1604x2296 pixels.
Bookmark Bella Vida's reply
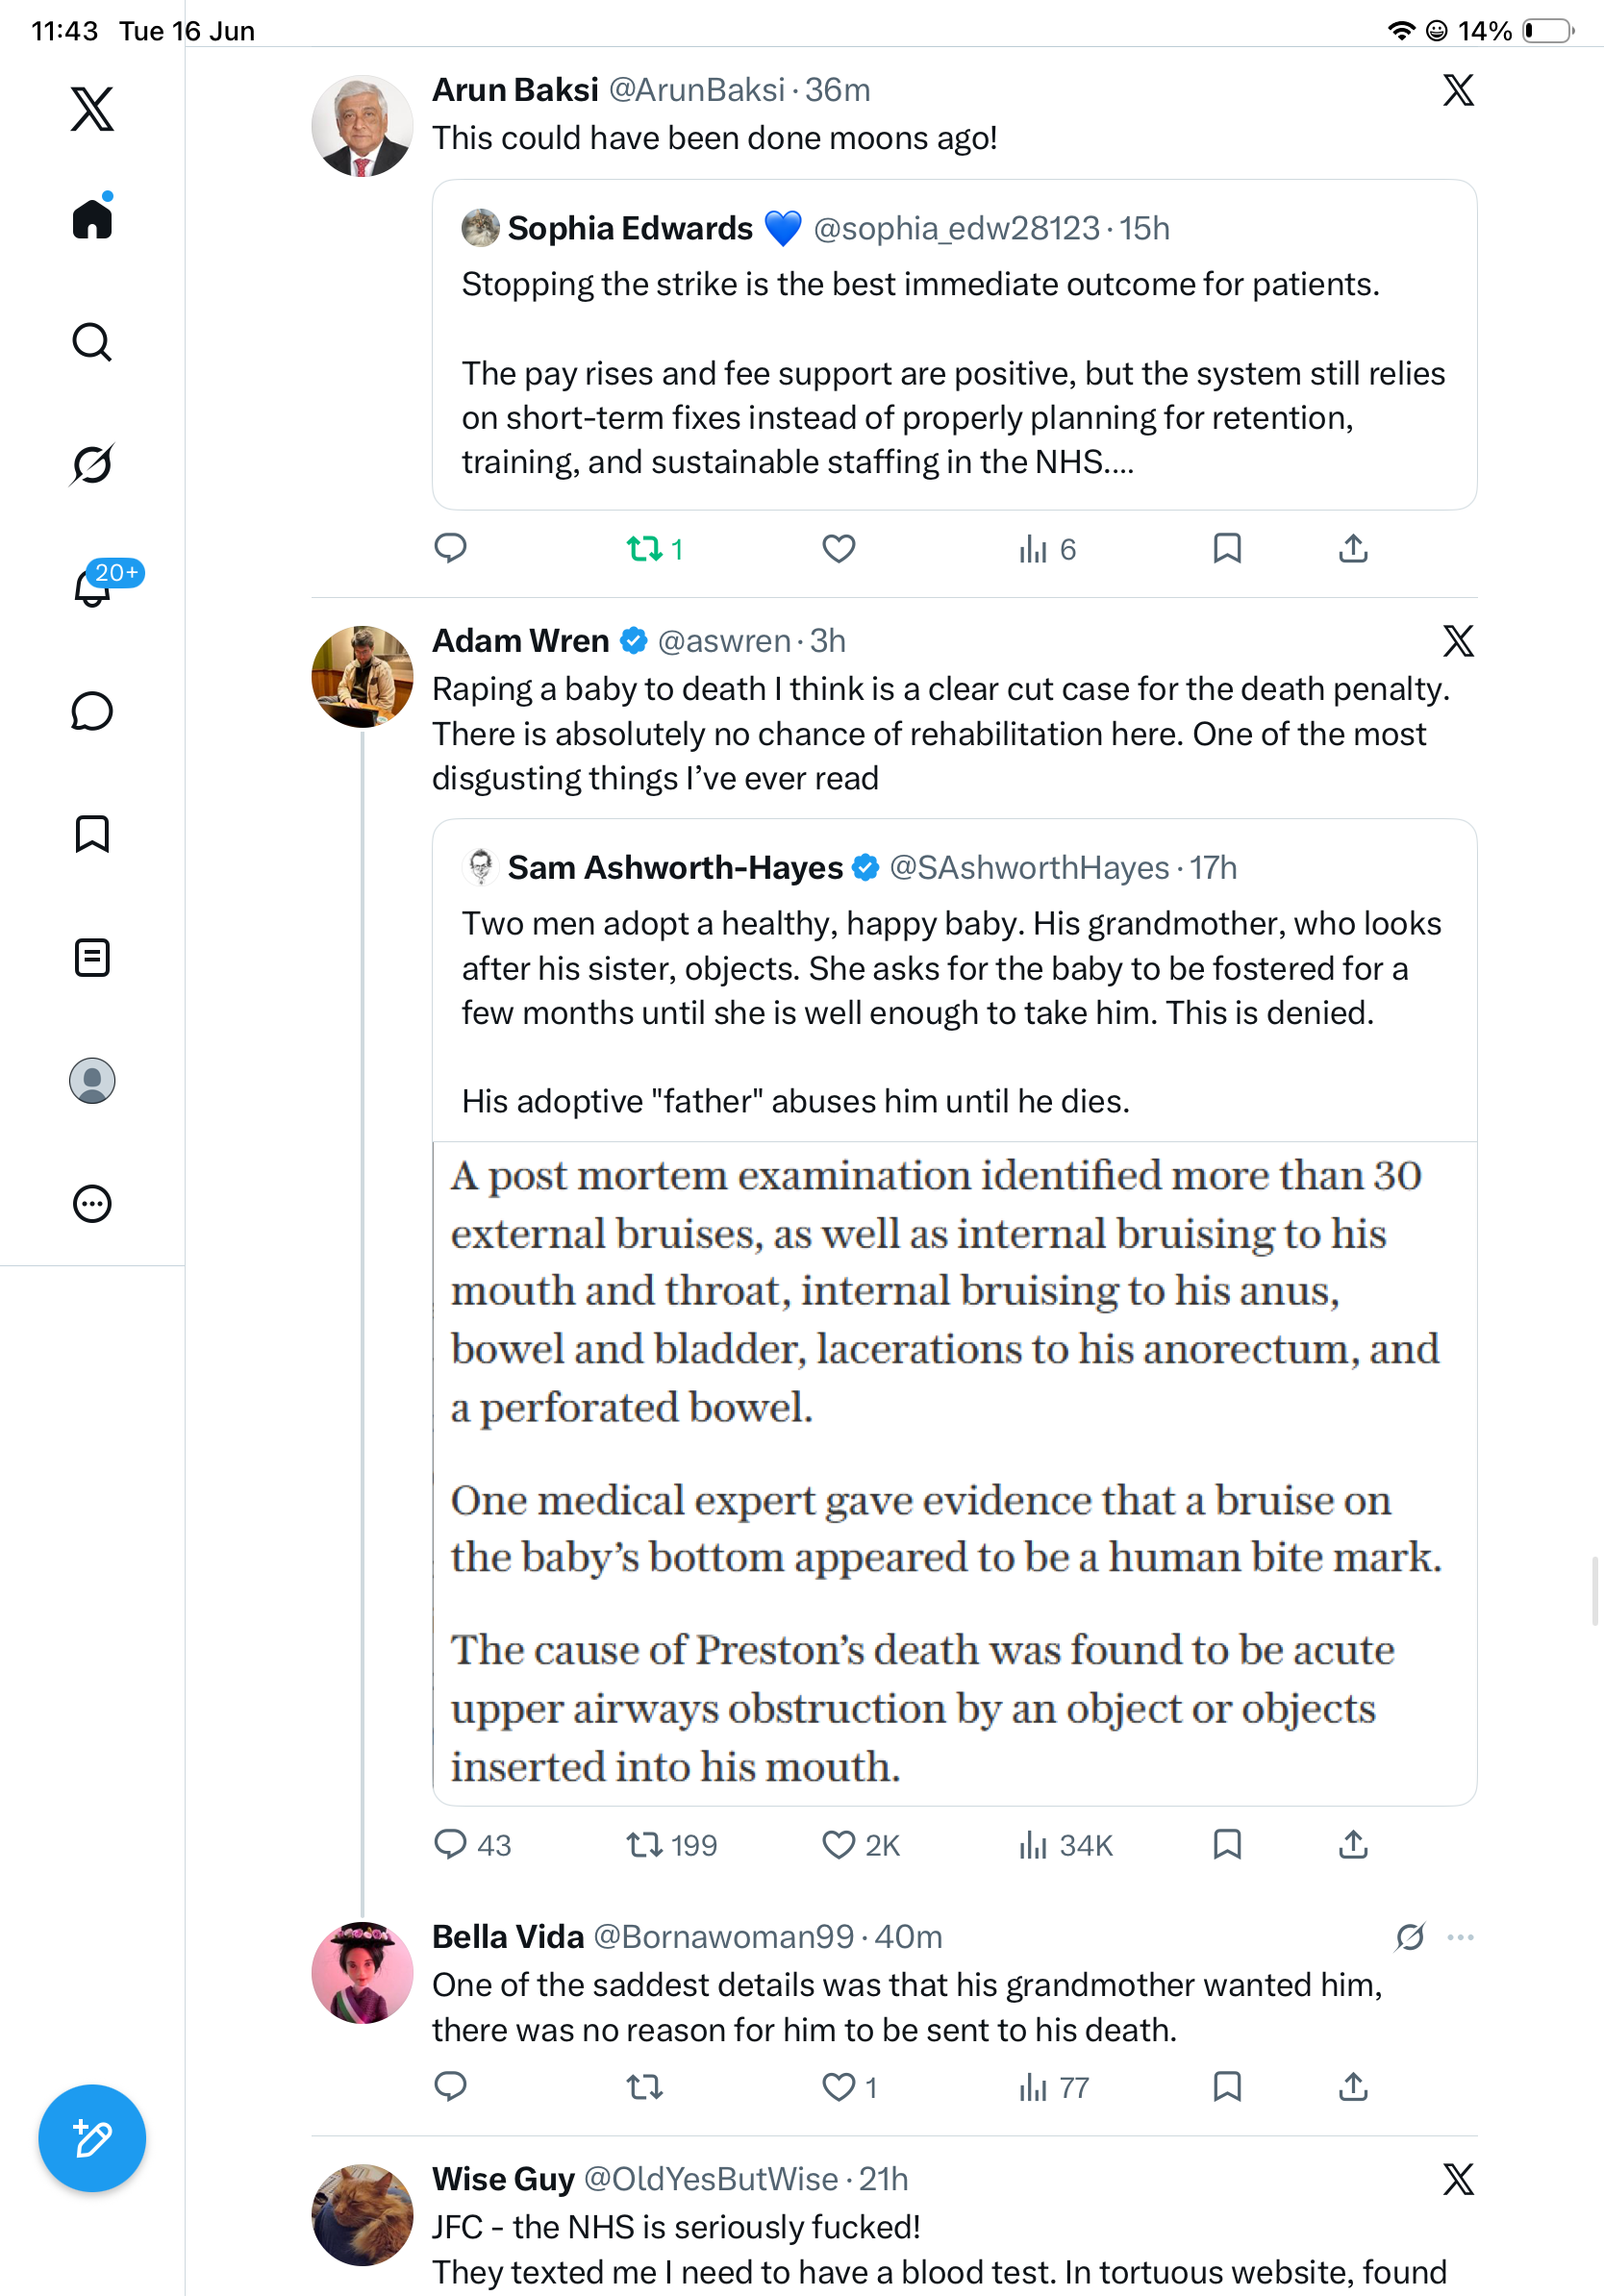tap(1227, 2086)
